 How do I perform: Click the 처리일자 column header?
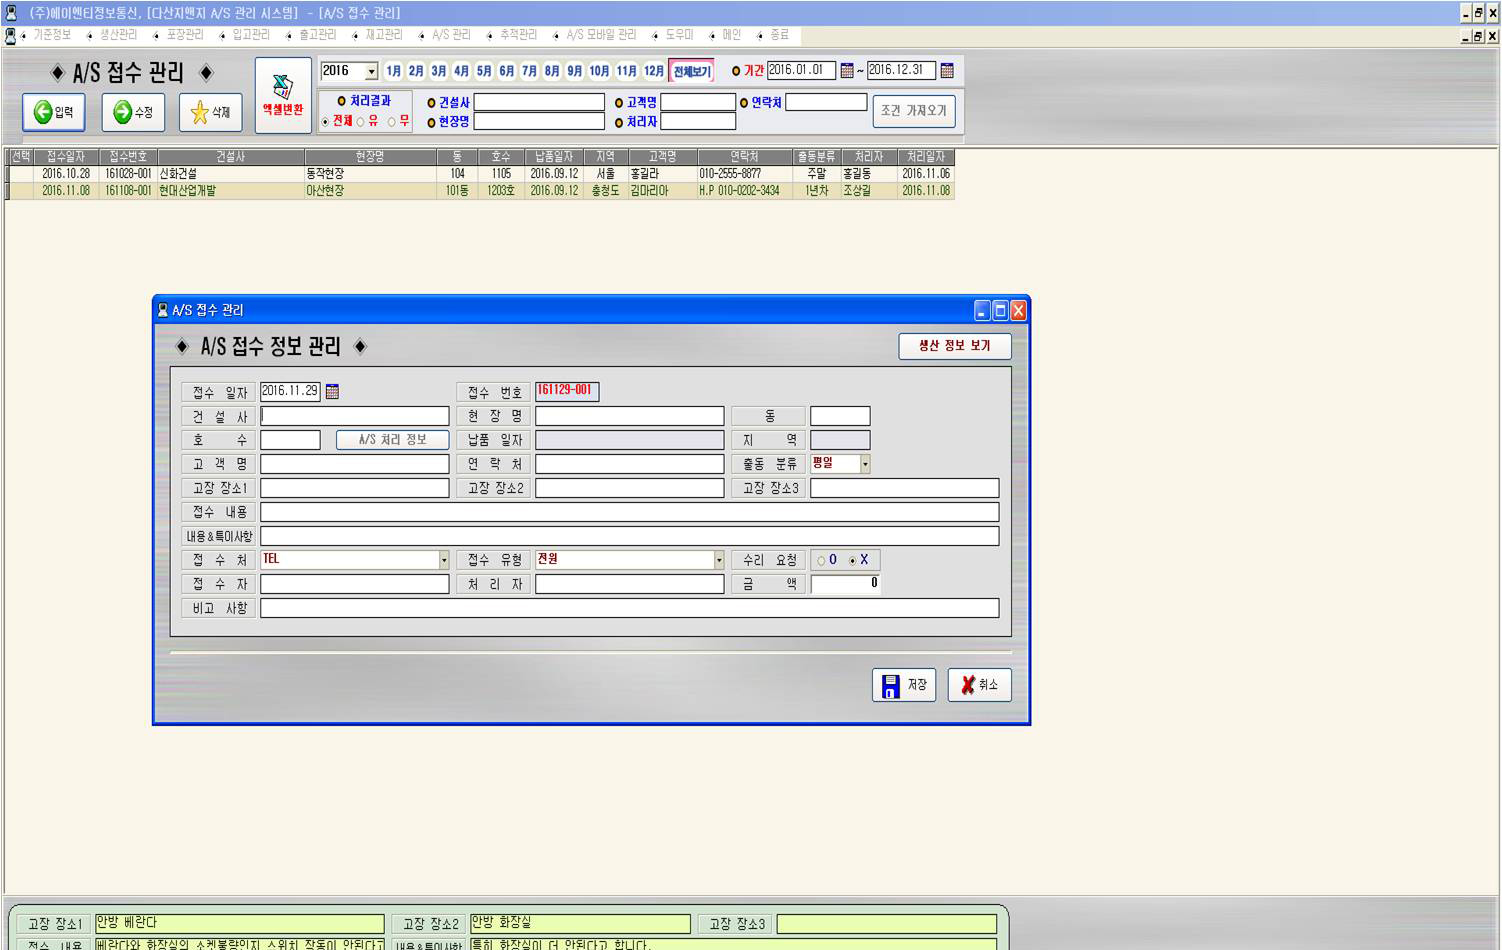click(x=926, y=157)
